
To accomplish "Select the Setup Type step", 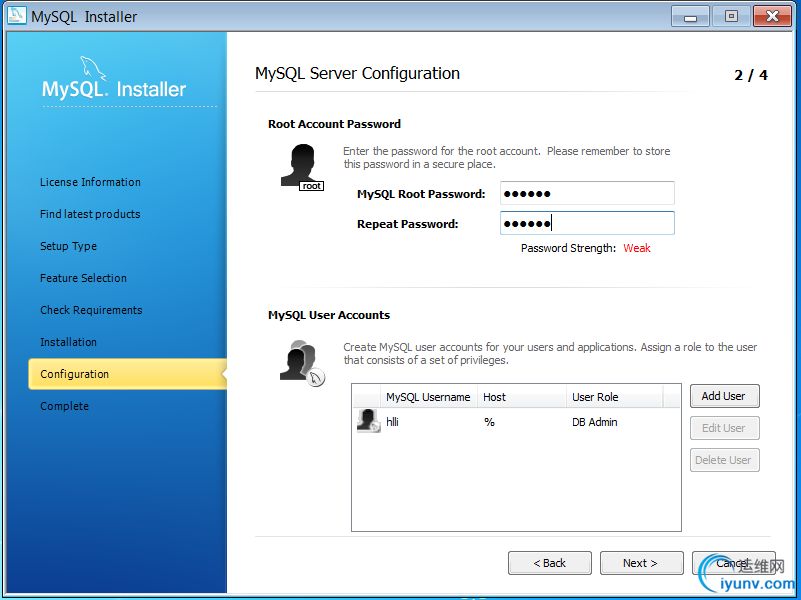I will click(x=68, y=246).
